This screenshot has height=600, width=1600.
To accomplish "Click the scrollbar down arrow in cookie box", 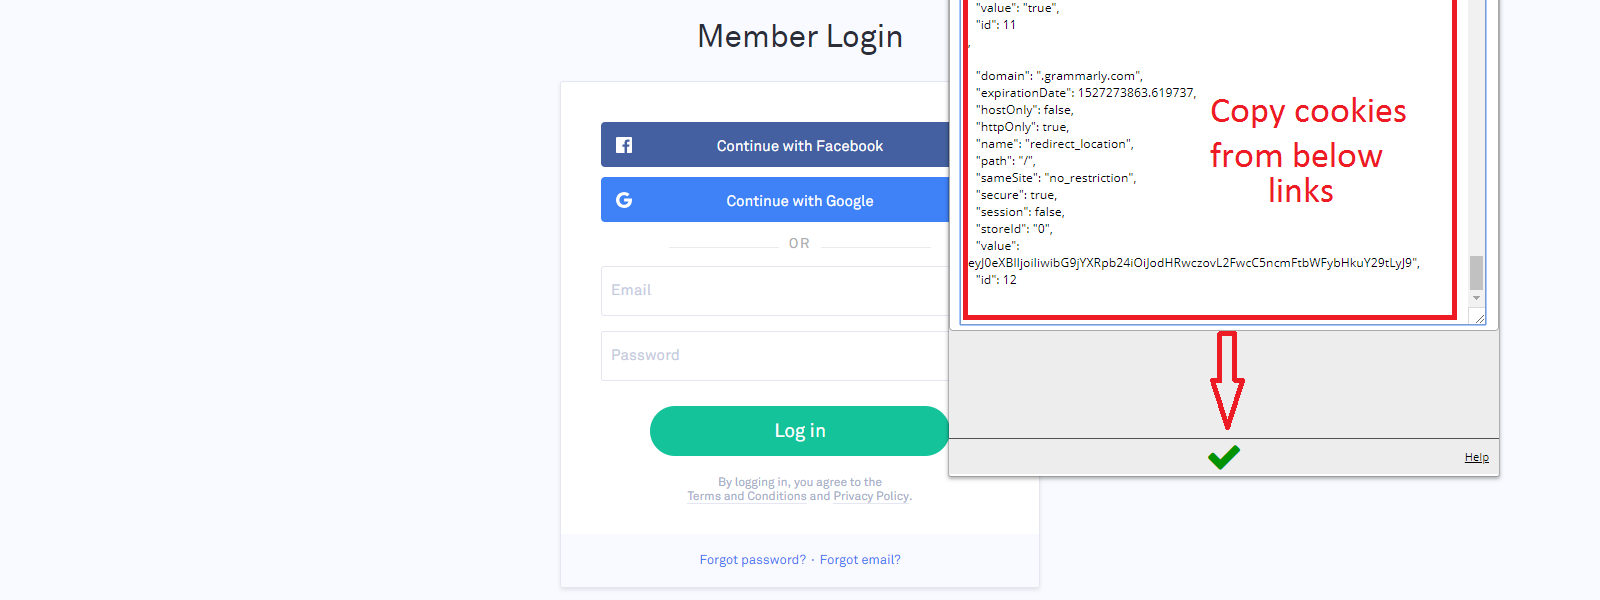I will 1476,298.
